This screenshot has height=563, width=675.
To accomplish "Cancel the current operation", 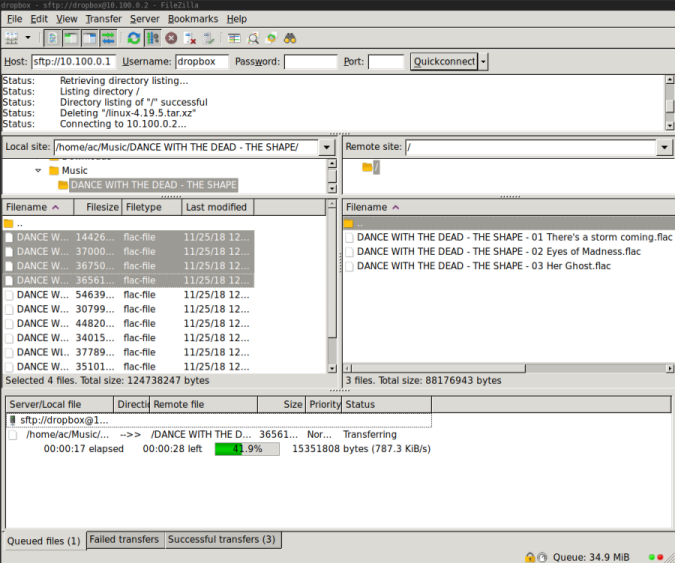I will 171,38.
